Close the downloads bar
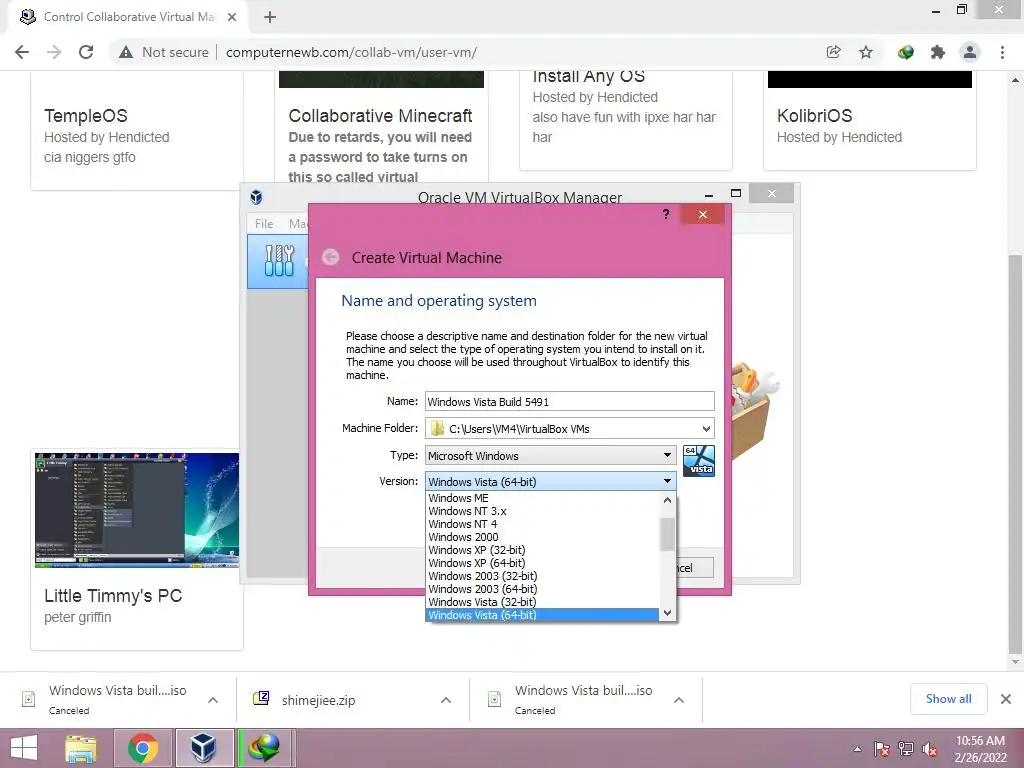Viewport: 1024px width, 768px height. coord(1006,699)
